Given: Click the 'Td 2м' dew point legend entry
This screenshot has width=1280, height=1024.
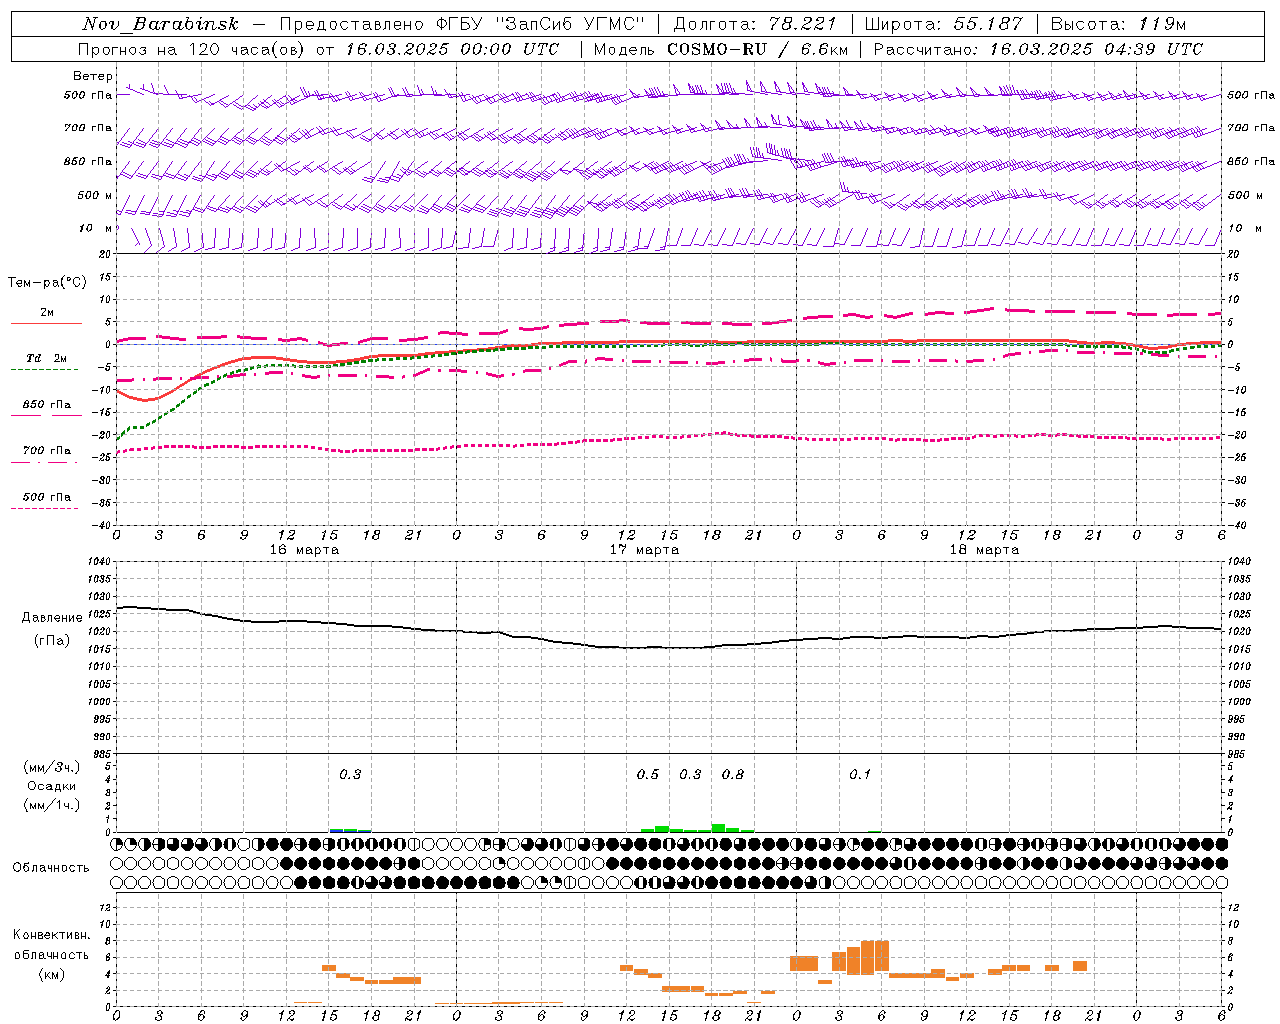Looking at the screenshot, I should 46,358.
